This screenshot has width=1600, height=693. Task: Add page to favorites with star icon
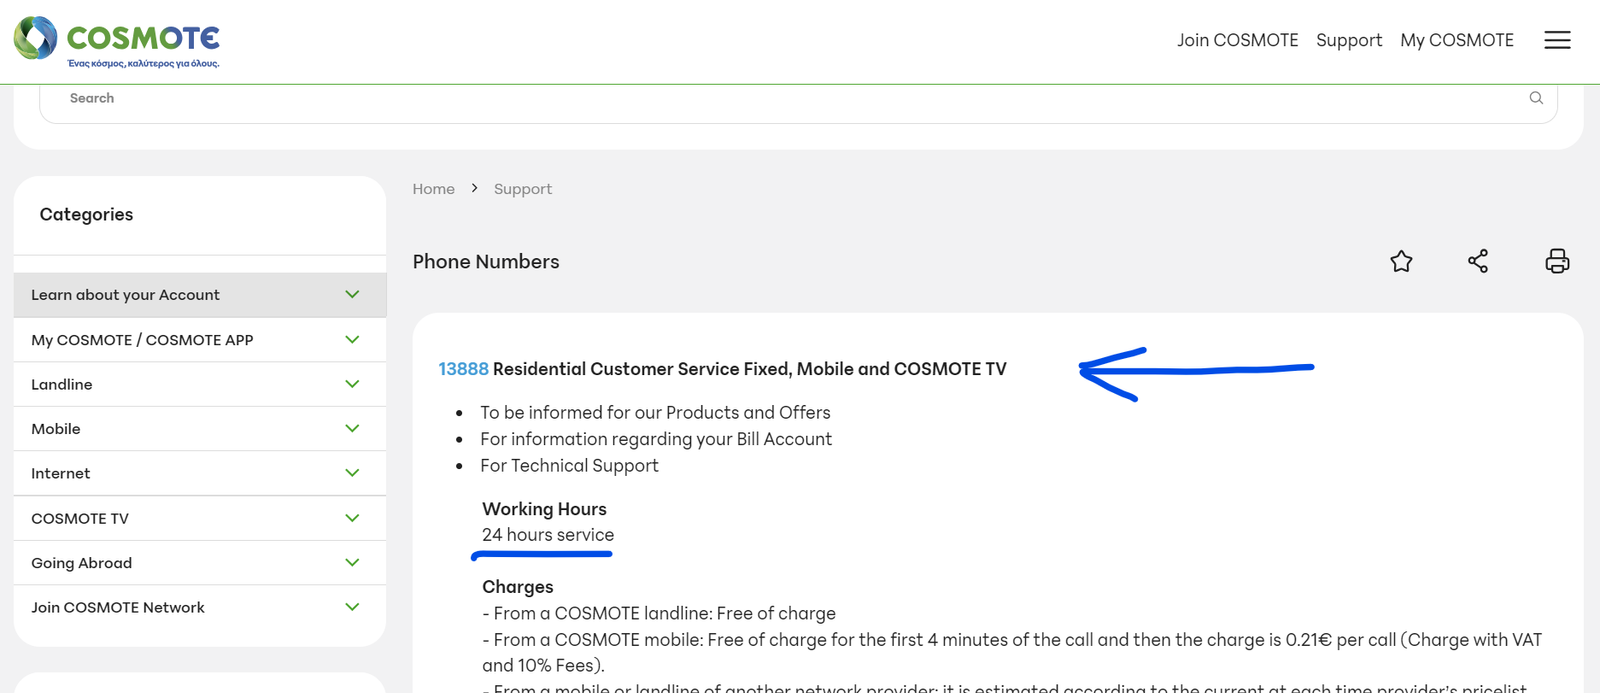coord(1401,261)
